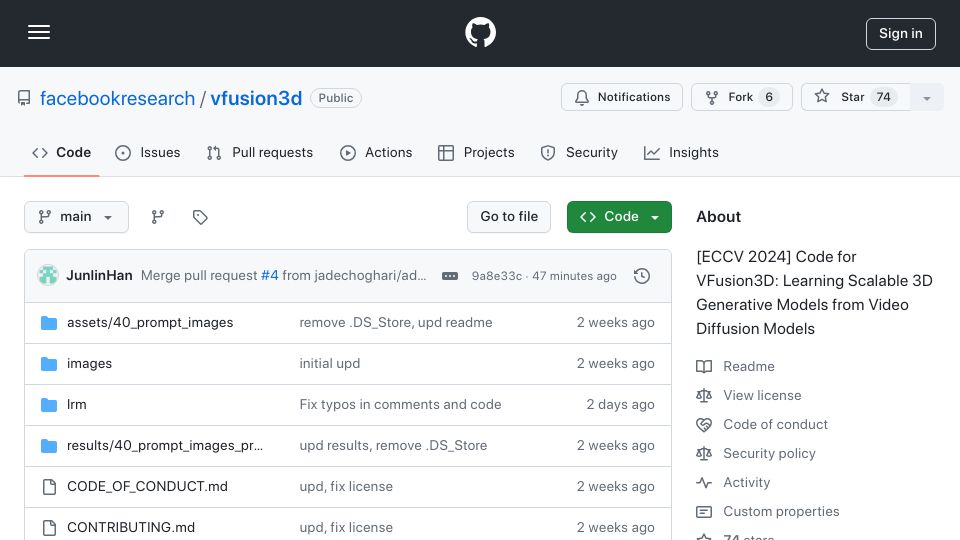
Task: Open JunlinHan's avatar in commit row
Action: [x=48, y=276]
